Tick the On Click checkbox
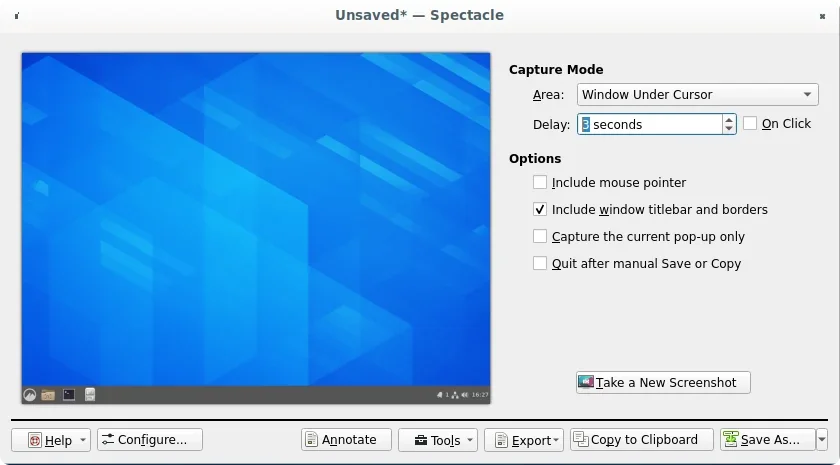Image resolution: width=840 pixels, height=465 pixels. point(750,124)
